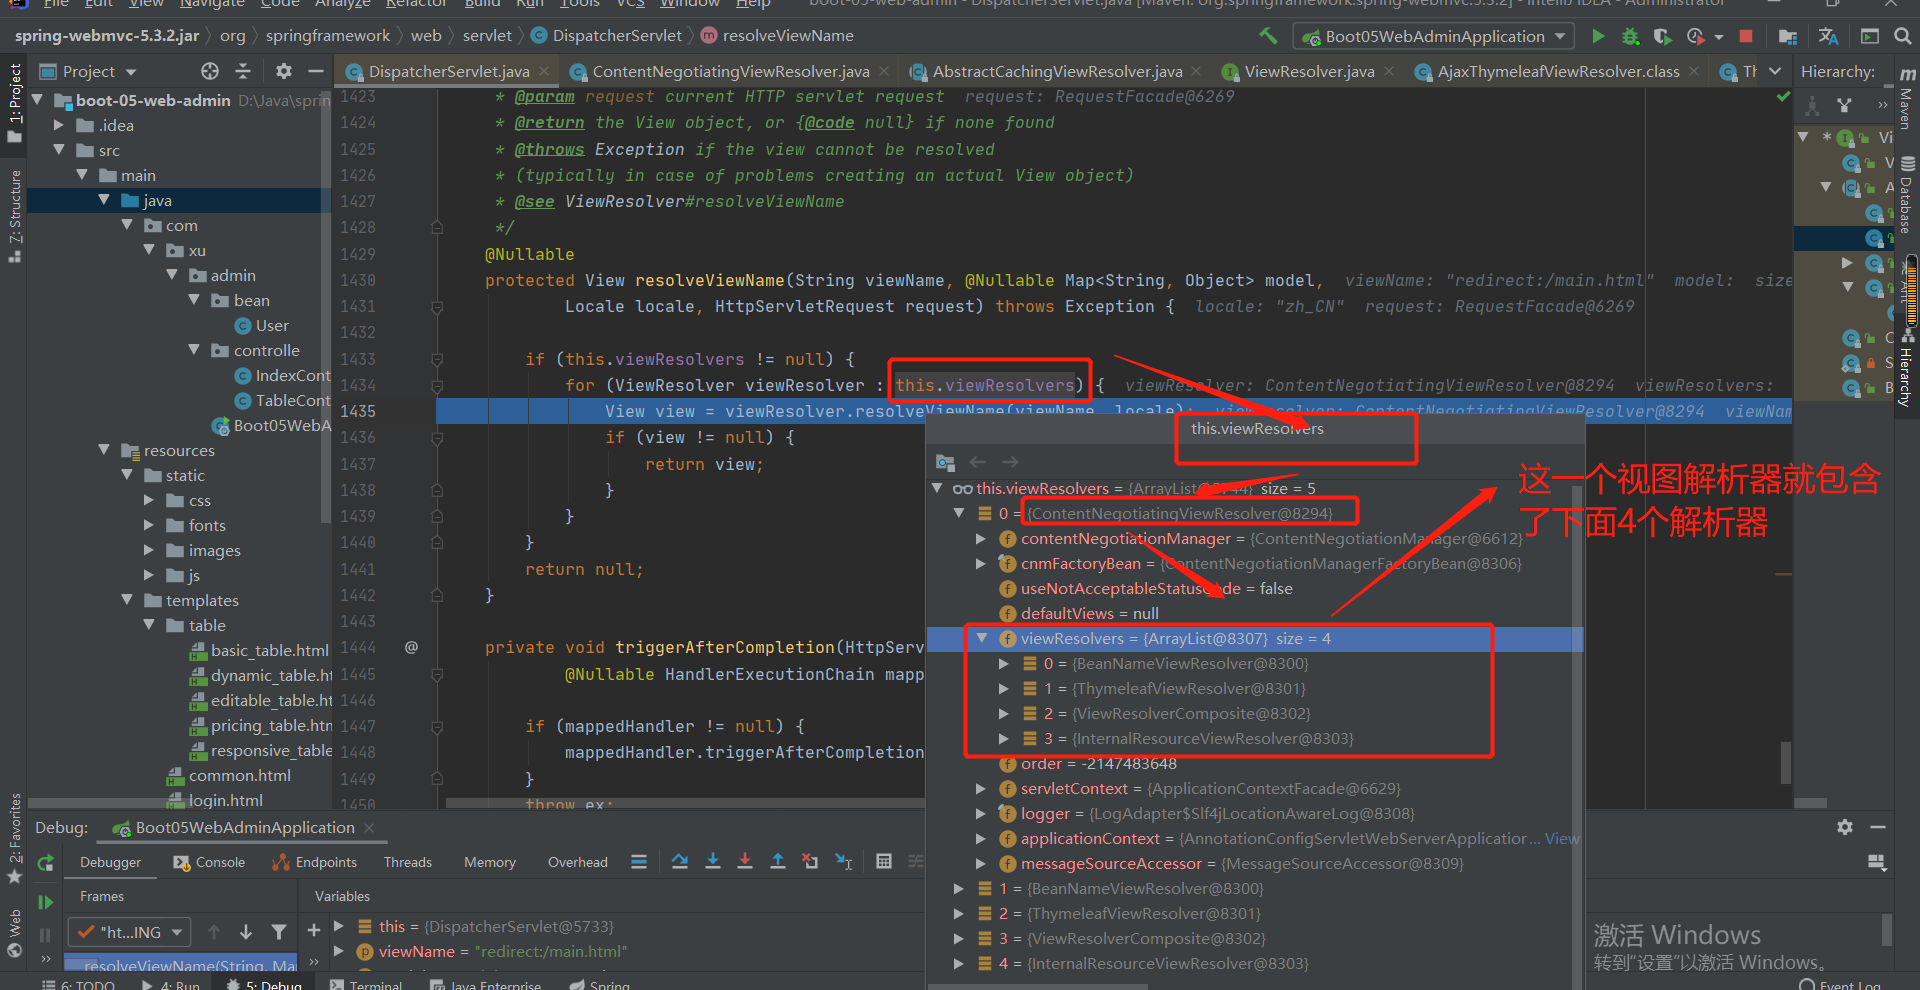Switch to AbstractCachingViewResolver.java tab
Image resolution: width=1920 pixels, height=990 pixels.
[x=1057, y=71]
